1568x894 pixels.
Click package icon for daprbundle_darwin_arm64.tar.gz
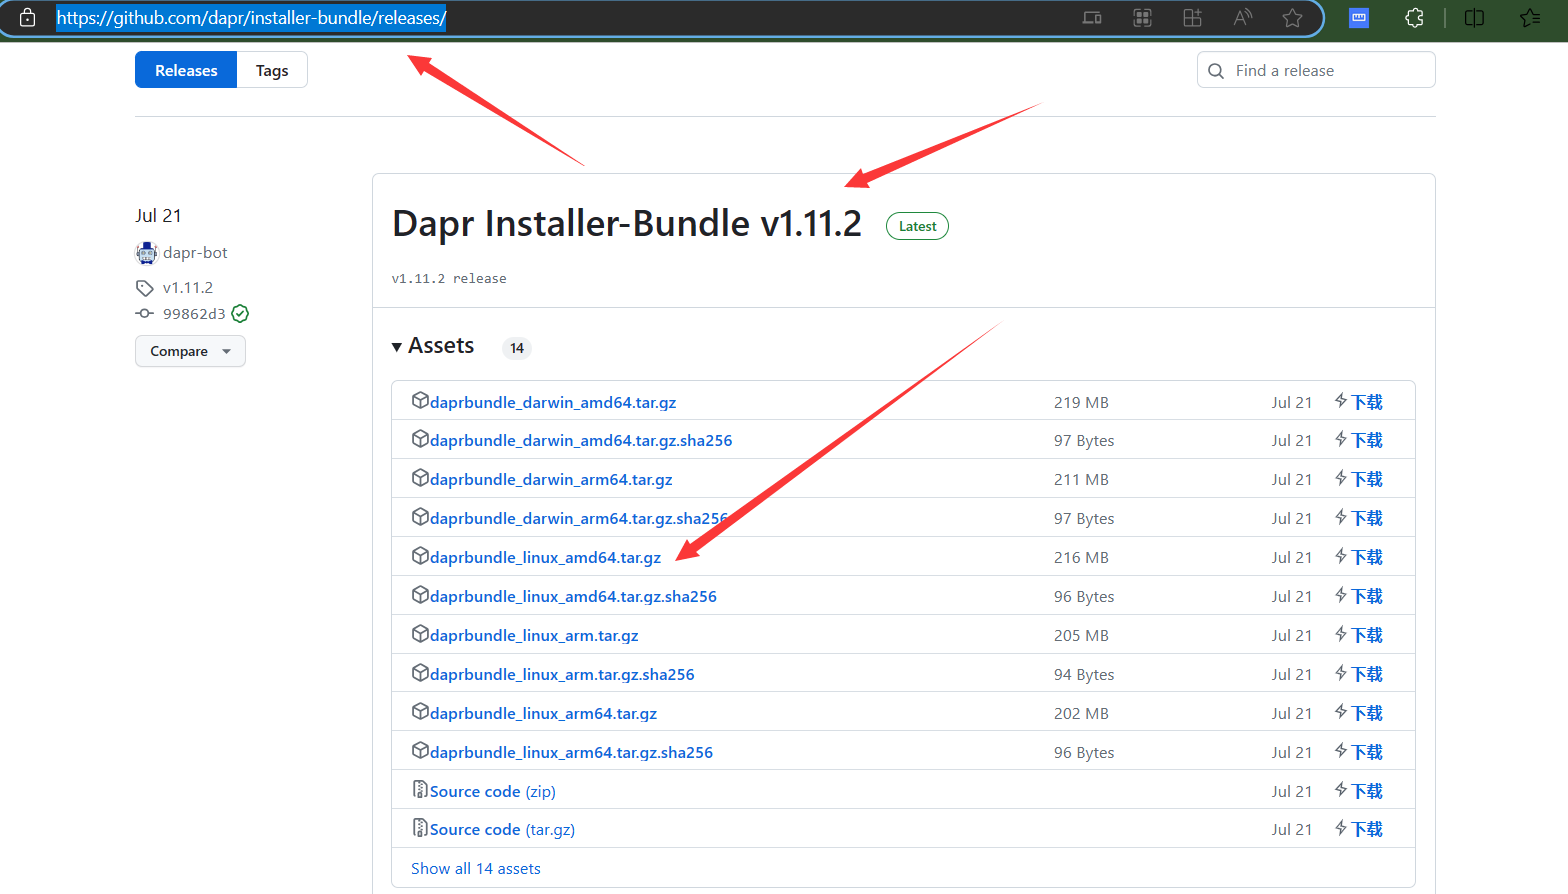point(420,478)
